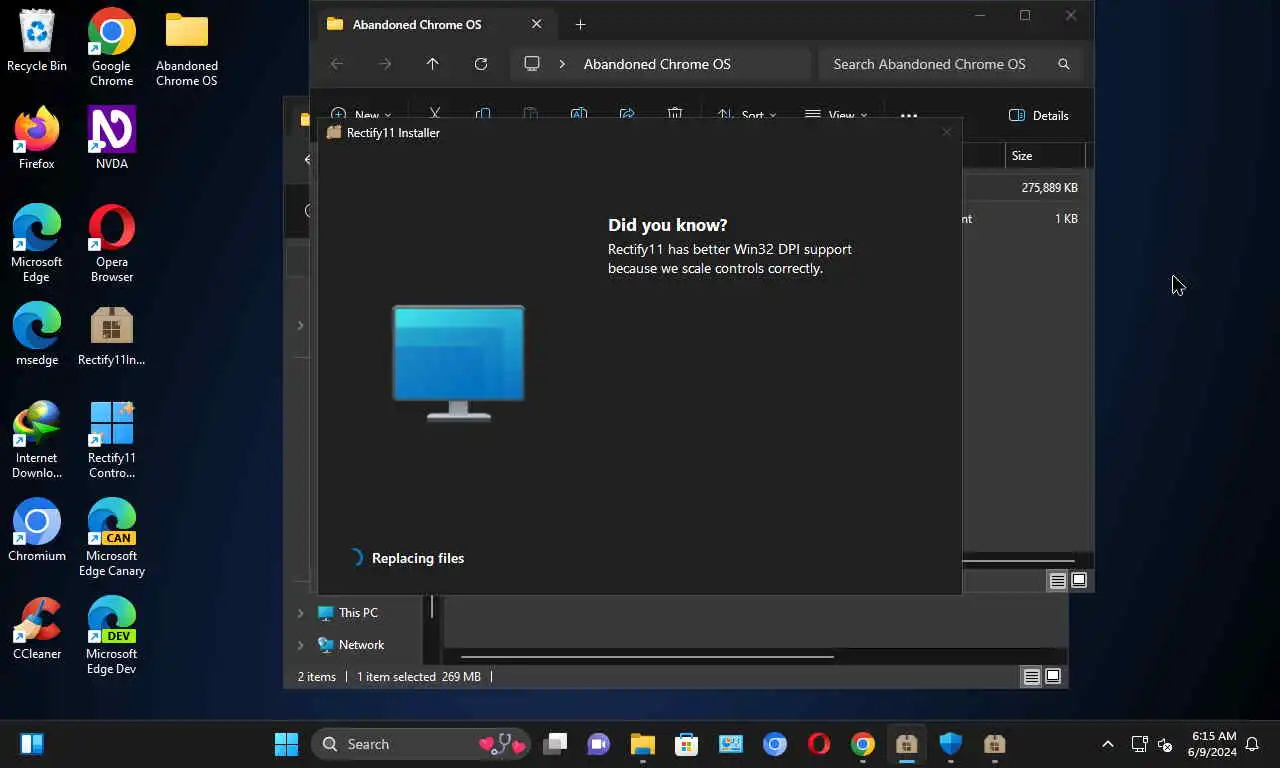Open the Sort dropdown in Explorer toolbar
The width and height of the screenshot is (1280, 768).
(x=746, y=116)
